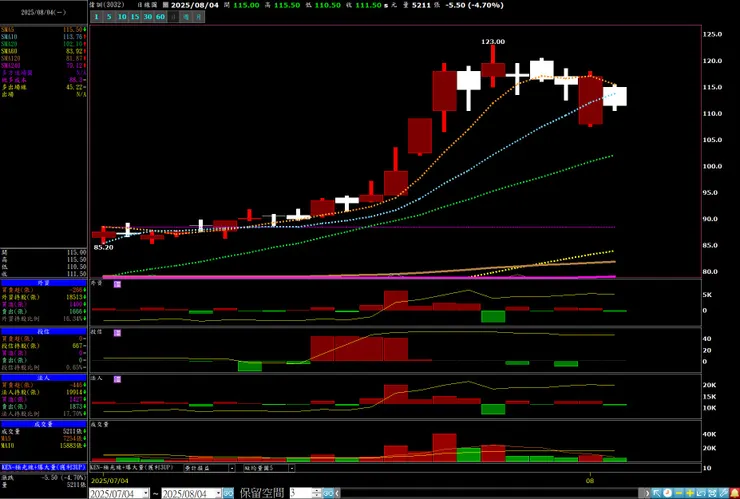Screen dimensions: 740x499
Task: Click the last white candlestick on chart
Action: [615, 96]
